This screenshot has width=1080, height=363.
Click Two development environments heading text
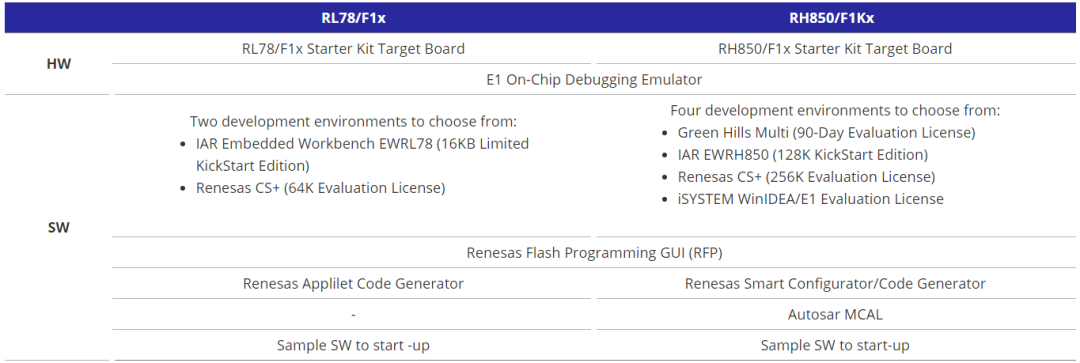pyautogui.click(x=353, y=122)
